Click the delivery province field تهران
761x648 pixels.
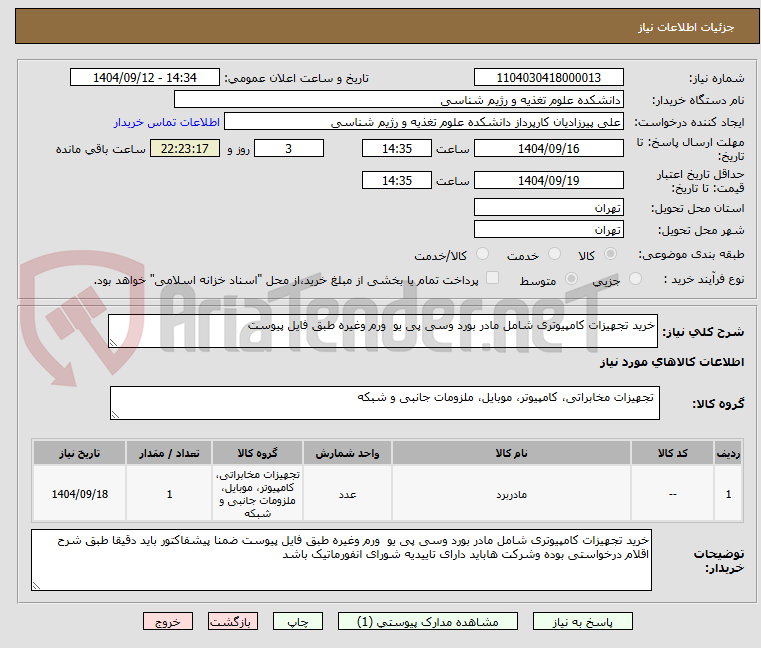tap(548, 207)
